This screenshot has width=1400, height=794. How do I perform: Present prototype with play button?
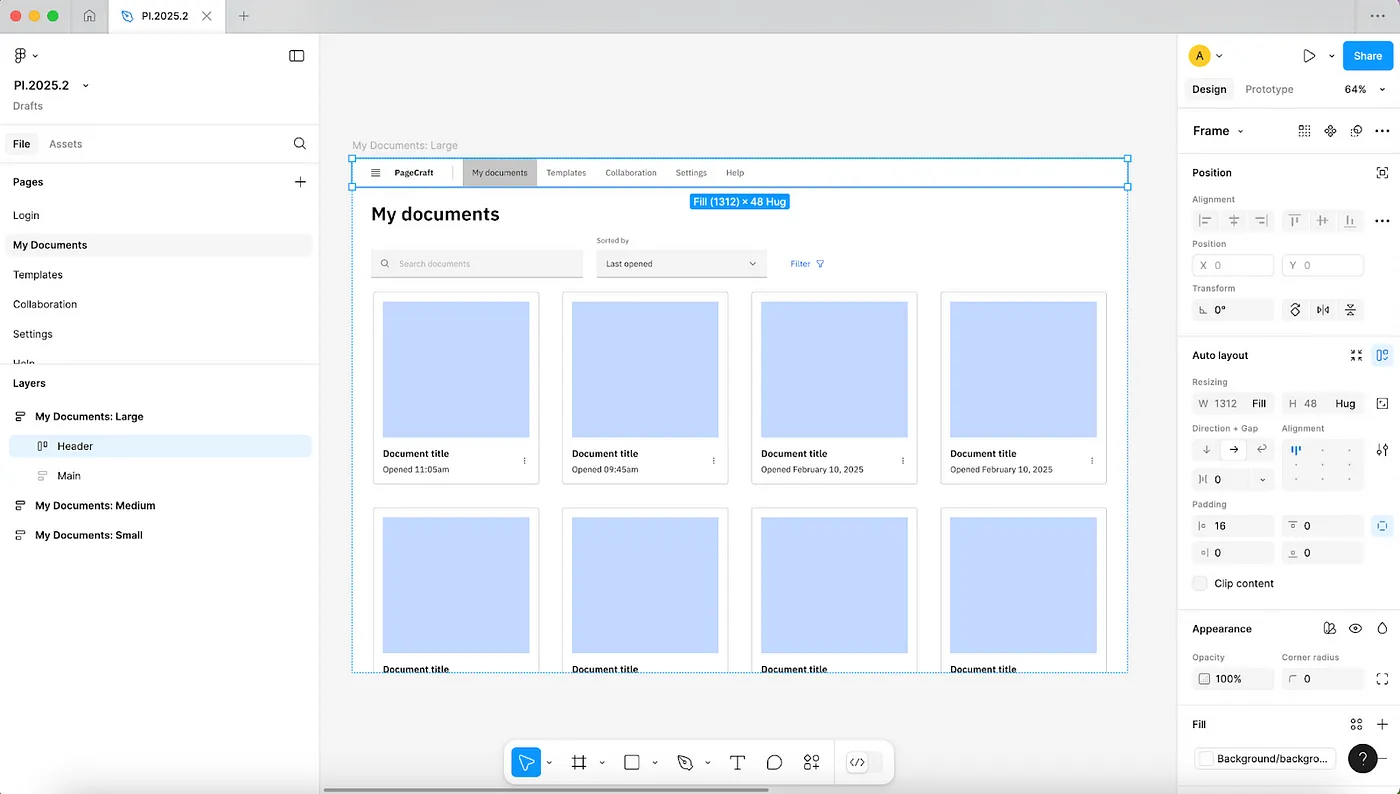(1309, 56)
